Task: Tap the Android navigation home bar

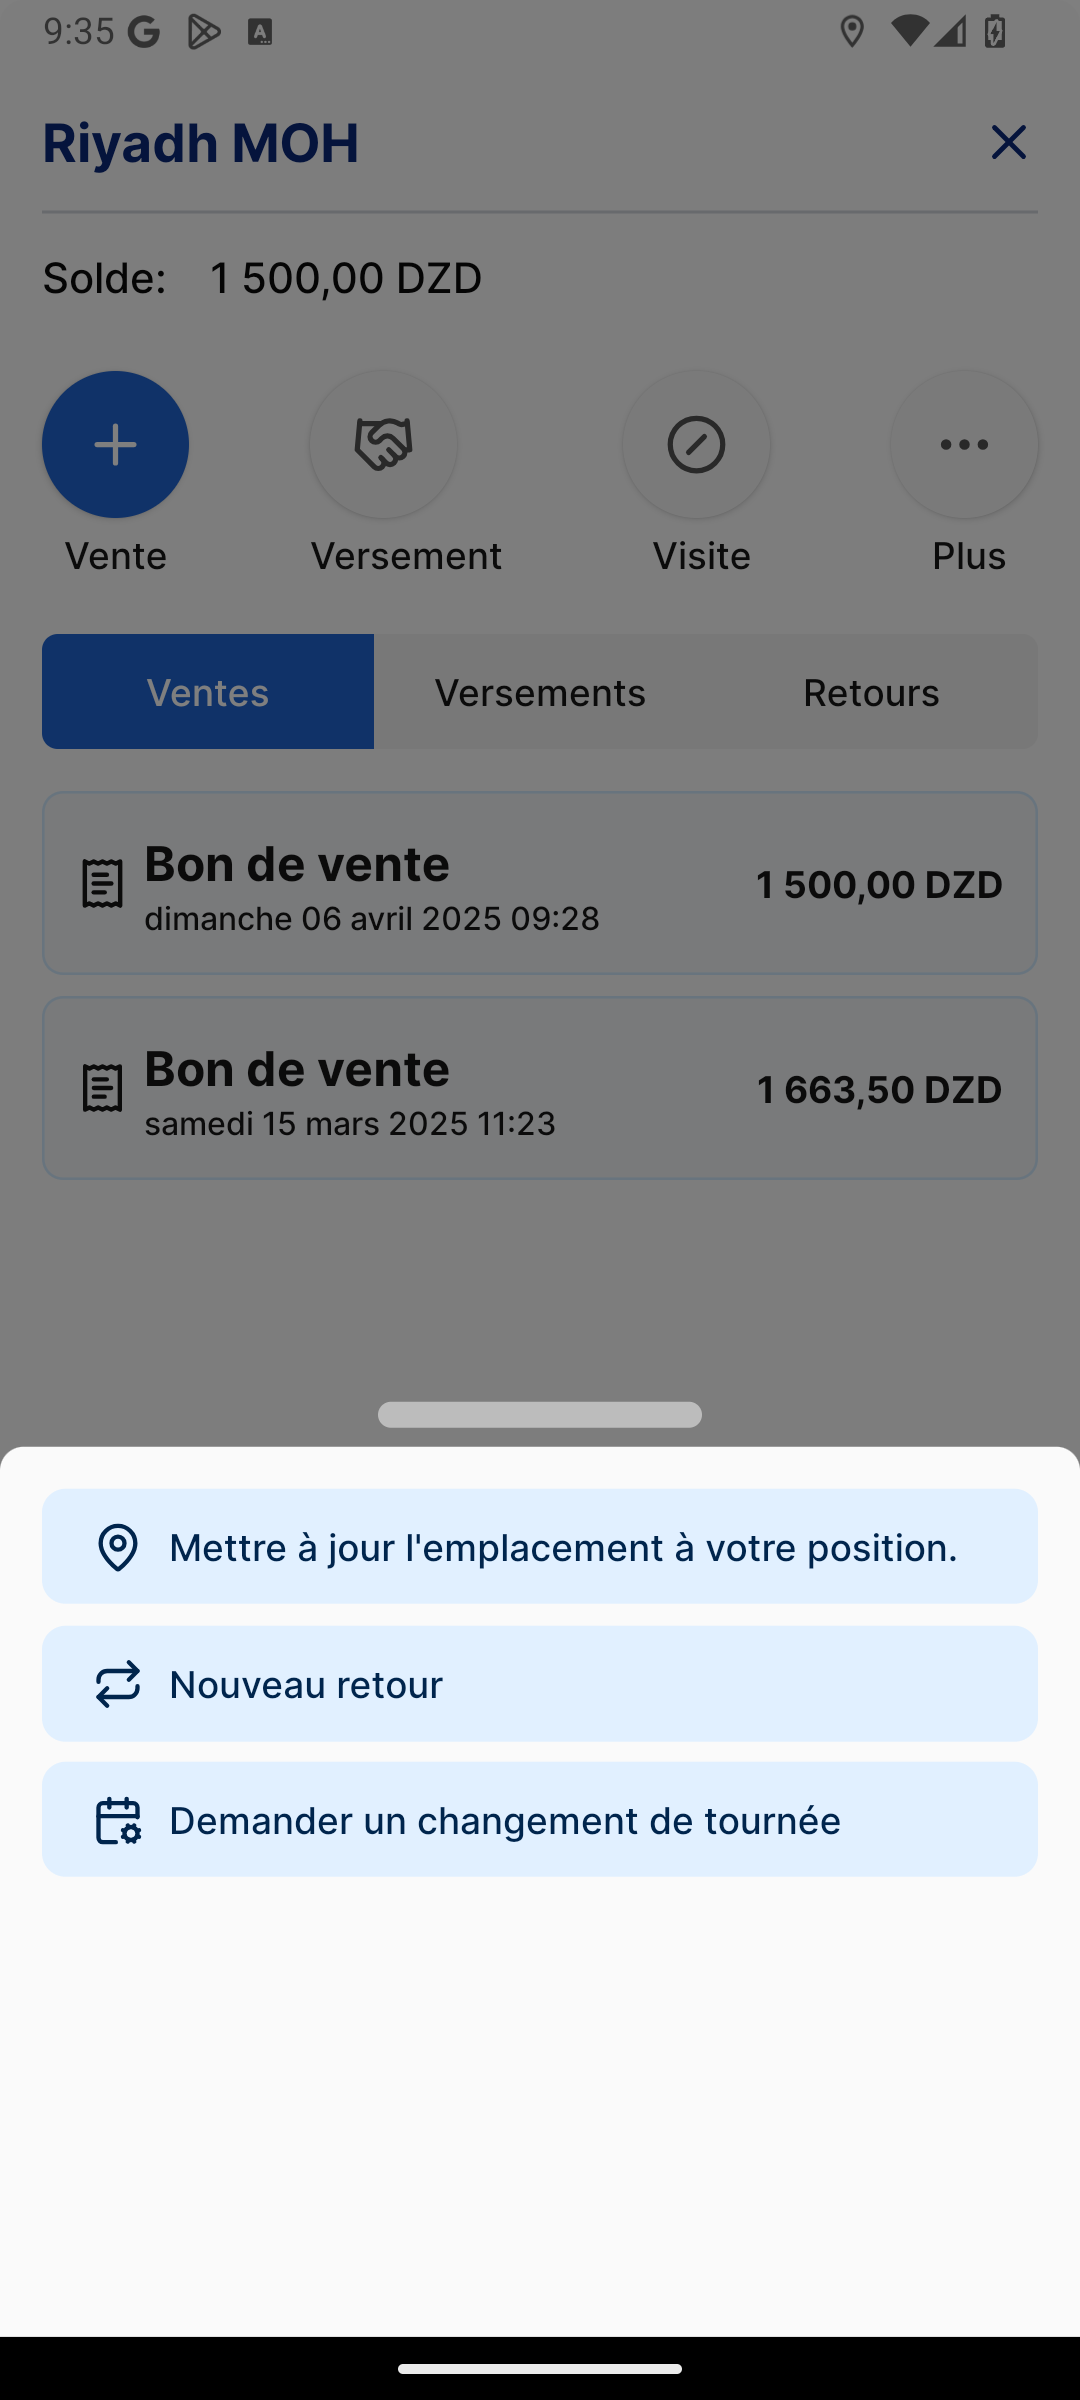Action: tap(540, 2368)
